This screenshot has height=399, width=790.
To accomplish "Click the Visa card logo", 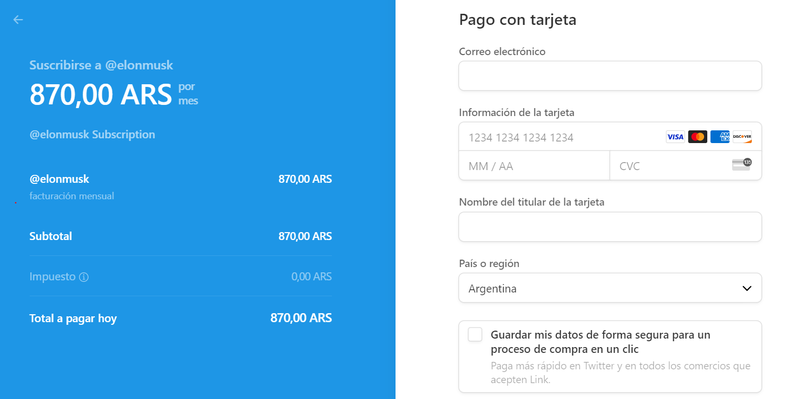I will [x=675, y=137].
